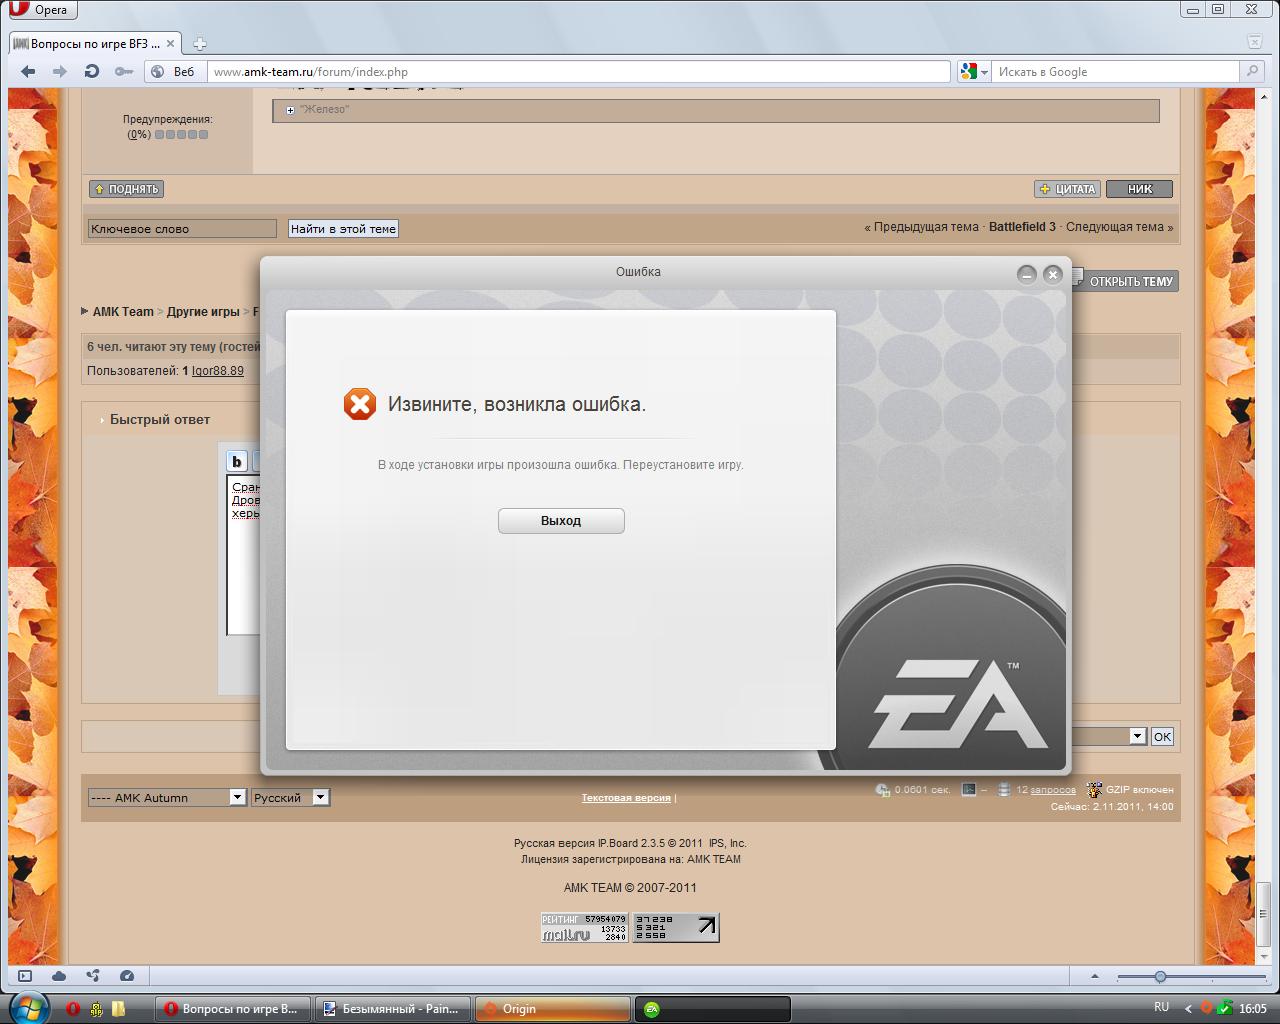
Task: Open the Battlefield 3 forum link
Action: tap(1022, 227)
